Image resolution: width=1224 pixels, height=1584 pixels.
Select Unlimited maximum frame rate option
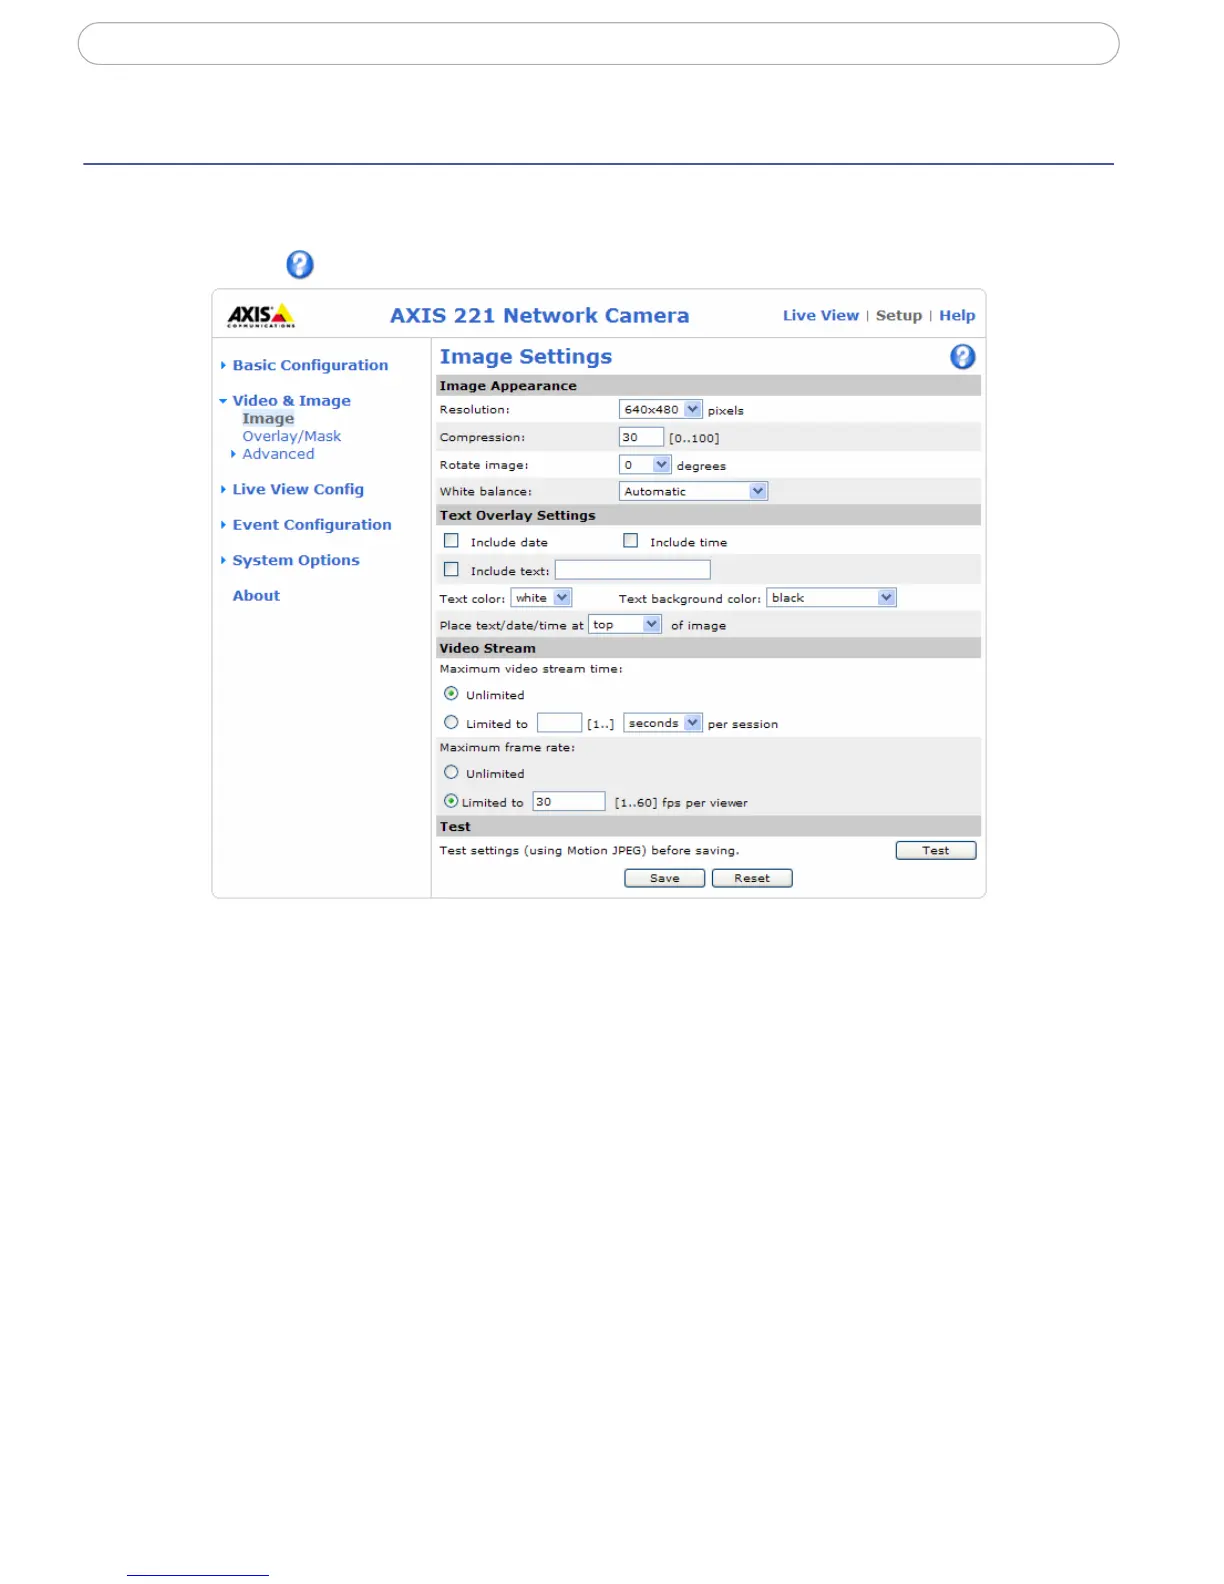pos(452,773)
